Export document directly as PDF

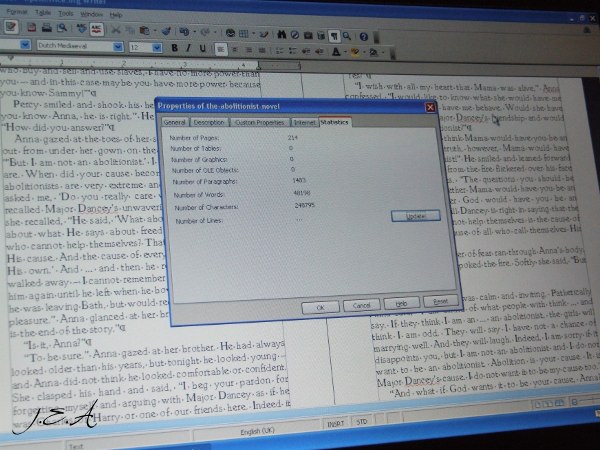point(32,27)
